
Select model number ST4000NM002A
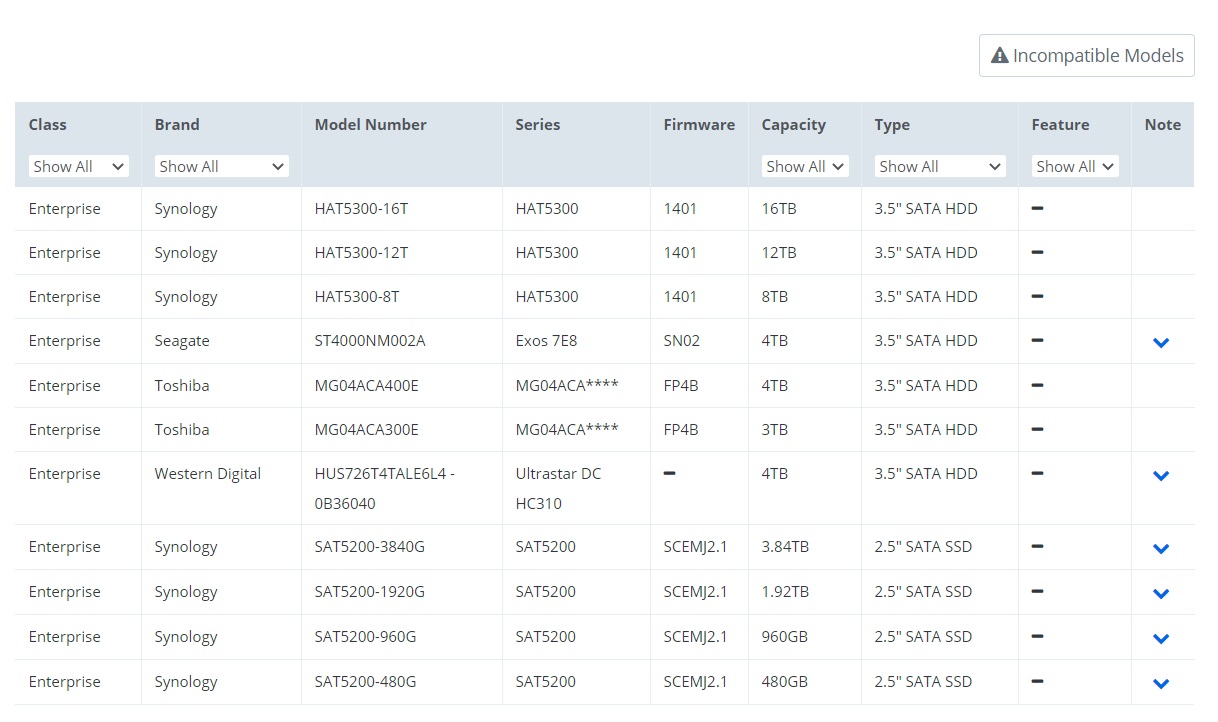tap(370, 341)
